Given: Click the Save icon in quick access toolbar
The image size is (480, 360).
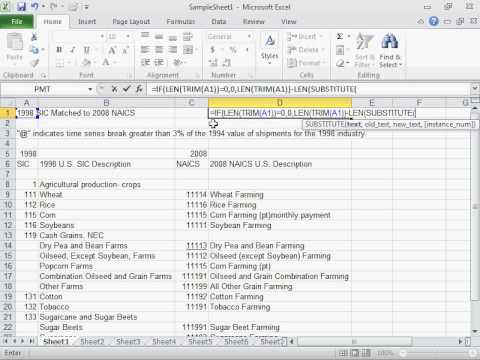Looking at the screenshot, I should tap(21, 7).
